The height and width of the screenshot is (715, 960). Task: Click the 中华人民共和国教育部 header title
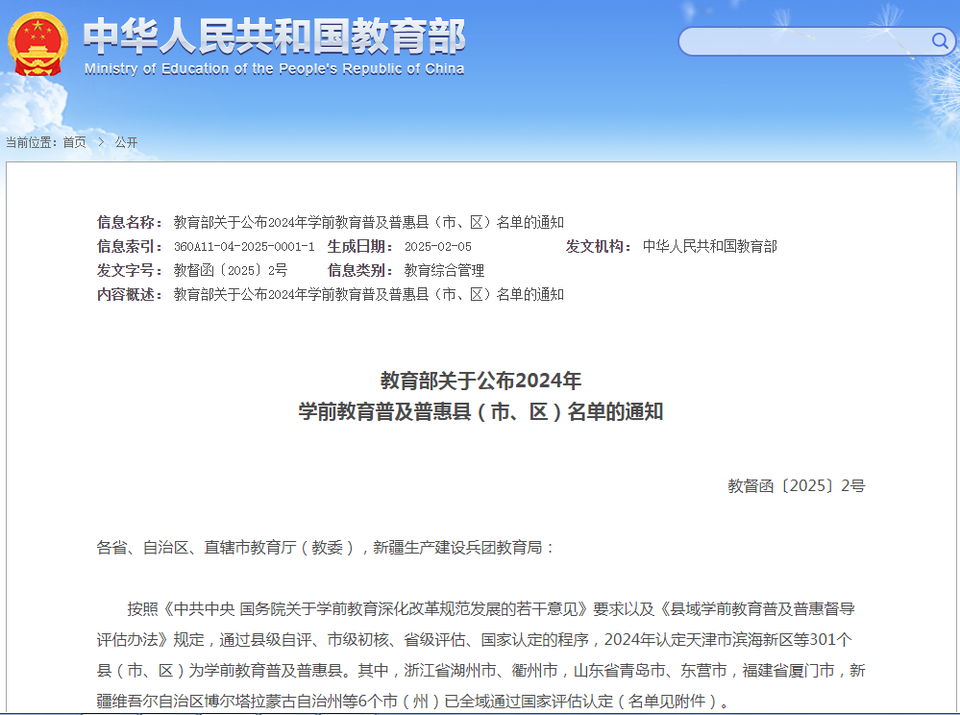(x=275, y=36)
